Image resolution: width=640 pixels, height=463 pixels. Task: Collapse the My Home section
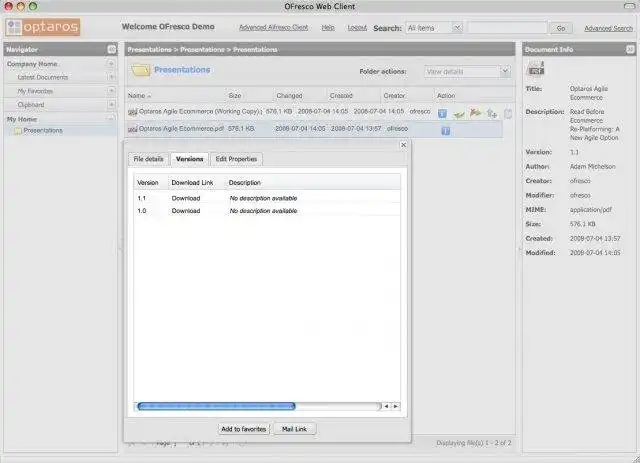click(111, 119)
